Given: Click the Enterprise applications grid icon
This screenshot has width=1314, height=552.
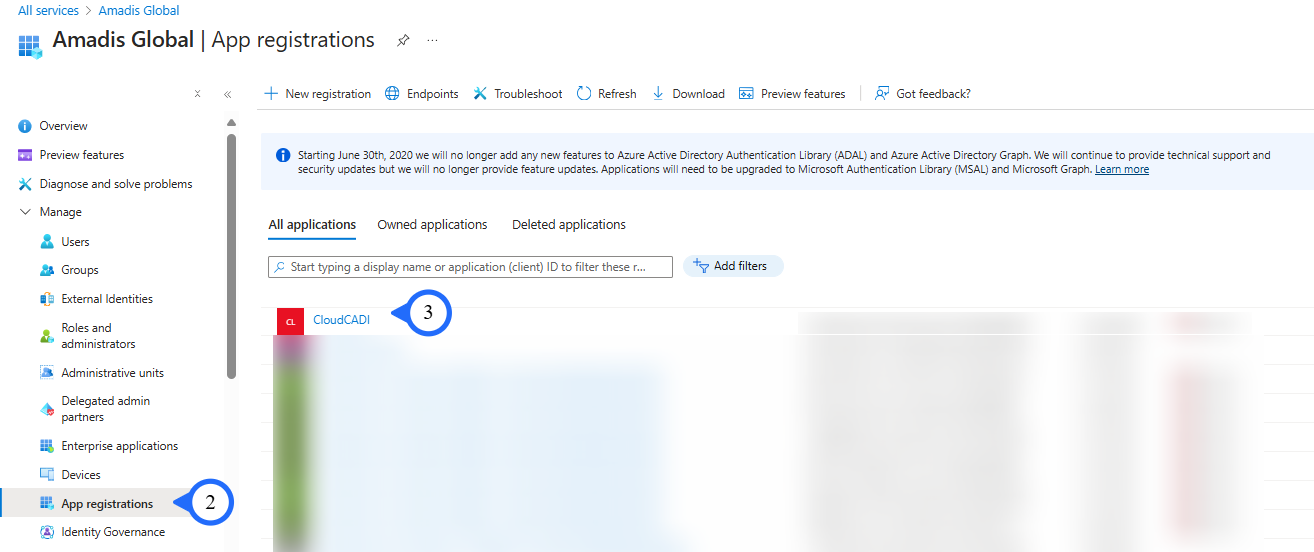Looking at the screenshot, I should click(46, 445).
